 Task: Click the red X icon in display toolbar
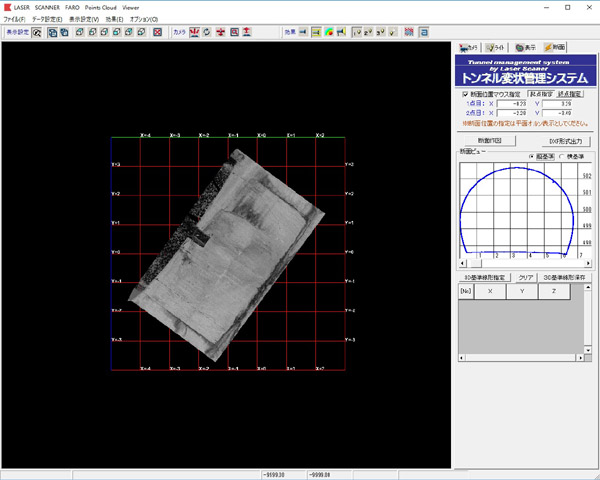coord(158,32)
